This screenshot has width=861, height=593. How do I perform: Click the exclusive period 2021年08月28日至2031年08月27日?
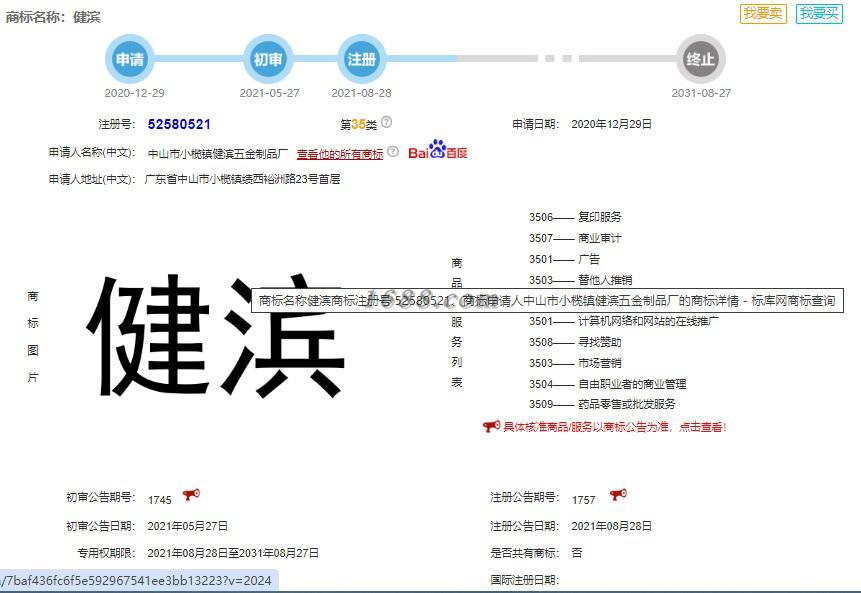point(233,553)
